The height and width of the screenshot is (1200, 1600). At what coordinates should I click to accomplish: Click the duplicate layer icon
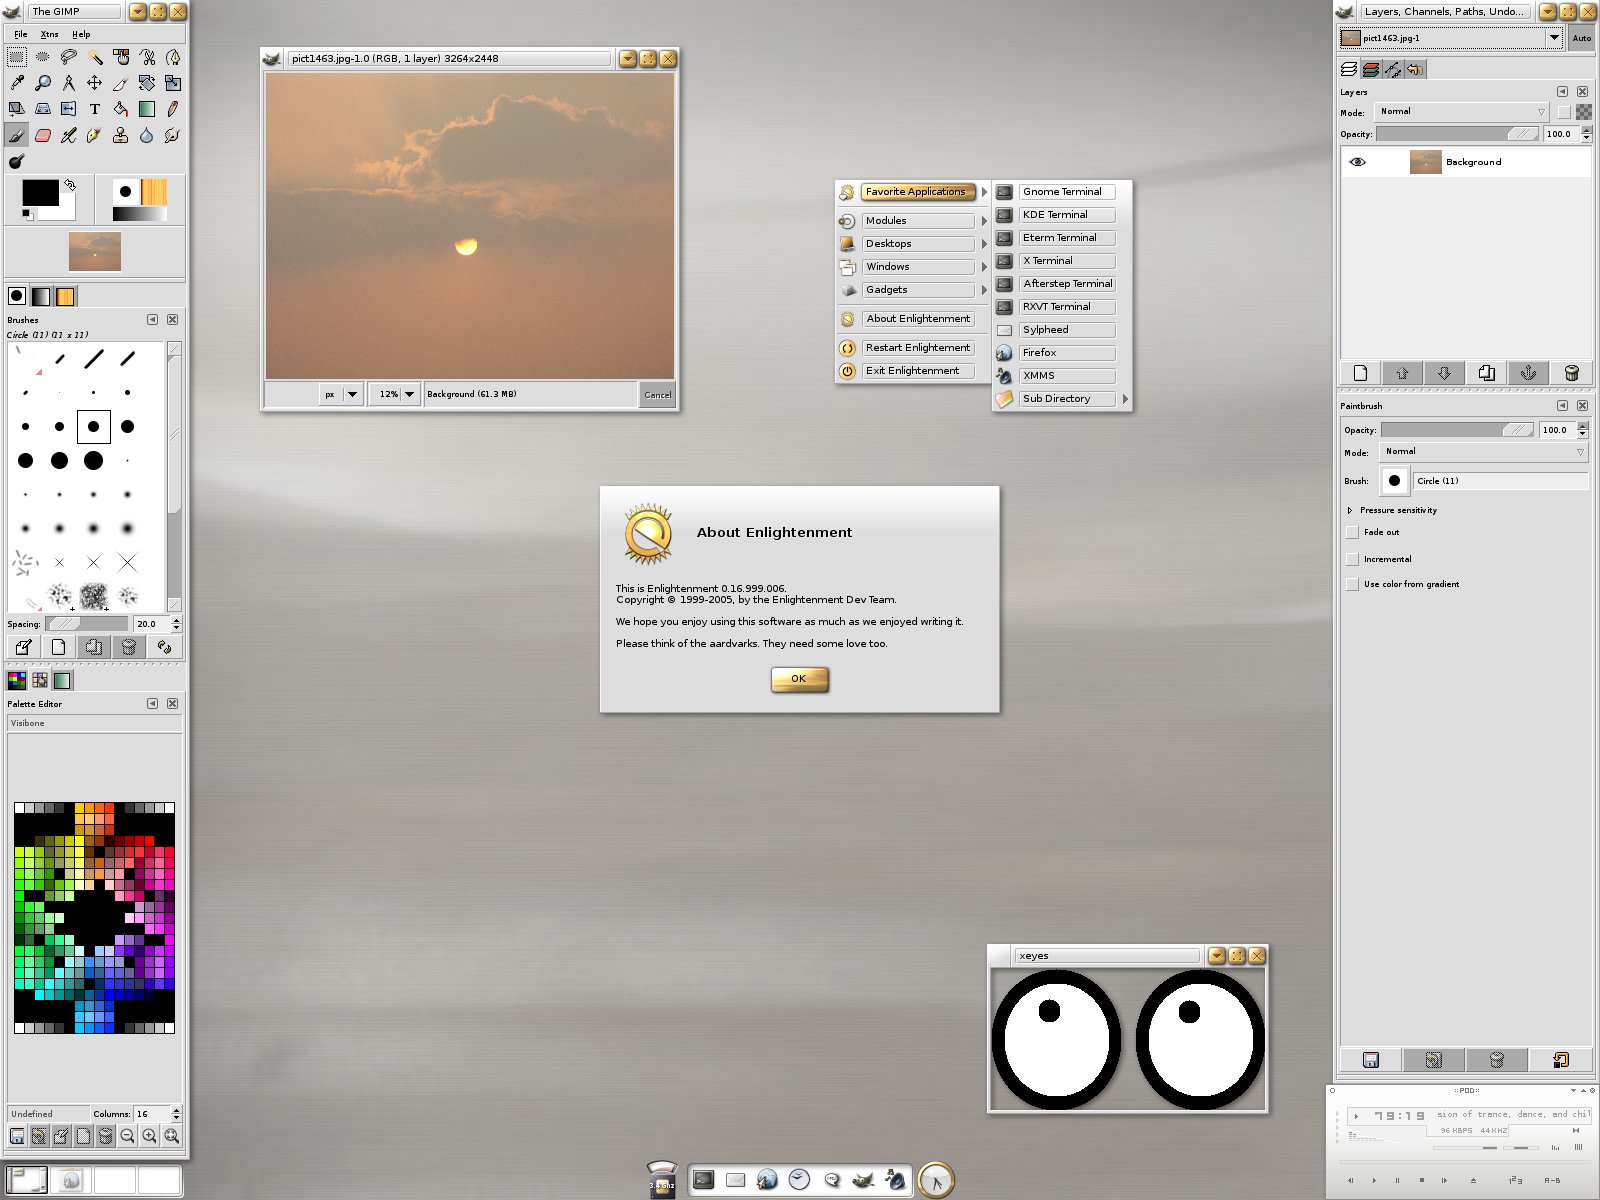[x=1487, y=373]
